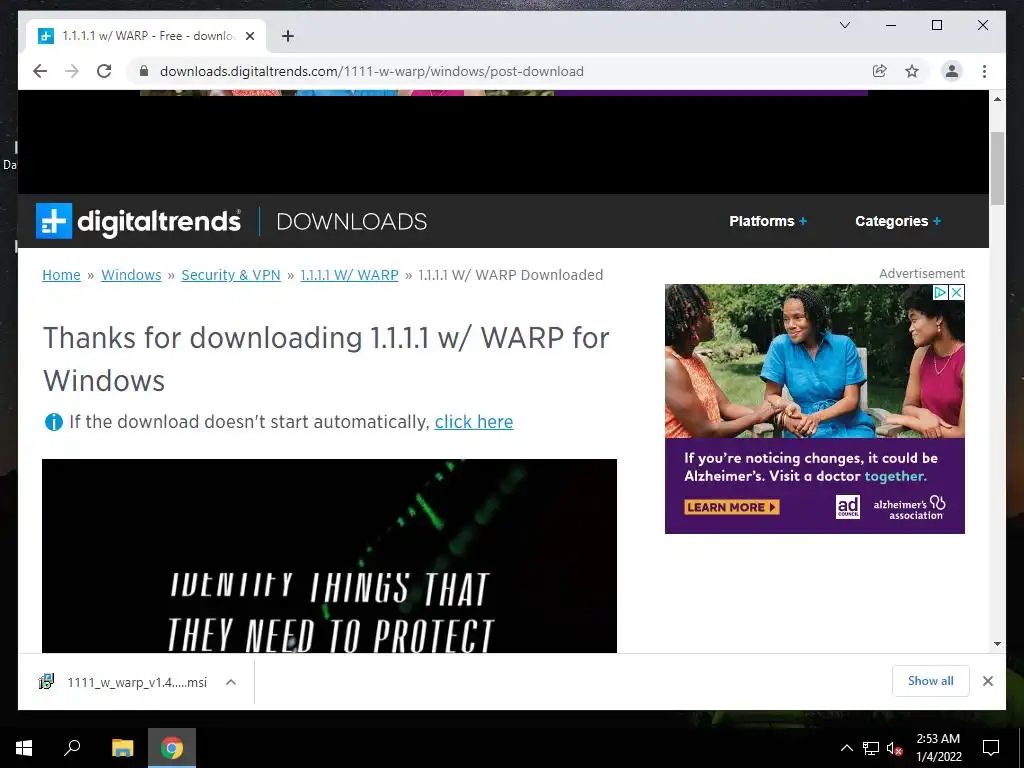Screen dimensions: 1024x768
Task: Click the muted volume tray icon
Action: coord(894,748)
